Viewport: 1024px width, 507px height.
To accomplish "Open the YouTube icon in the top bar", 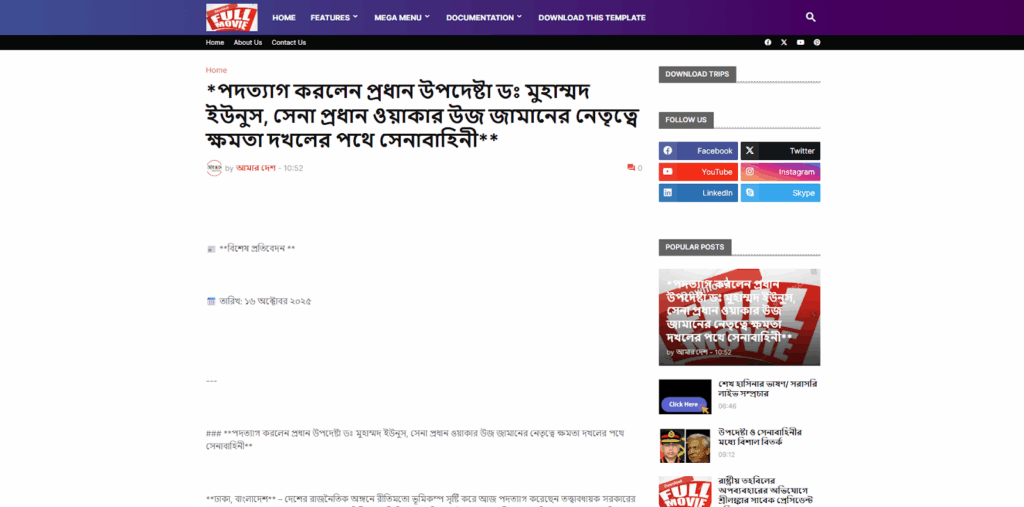I will pyautogui.click(x=800, y=42).
